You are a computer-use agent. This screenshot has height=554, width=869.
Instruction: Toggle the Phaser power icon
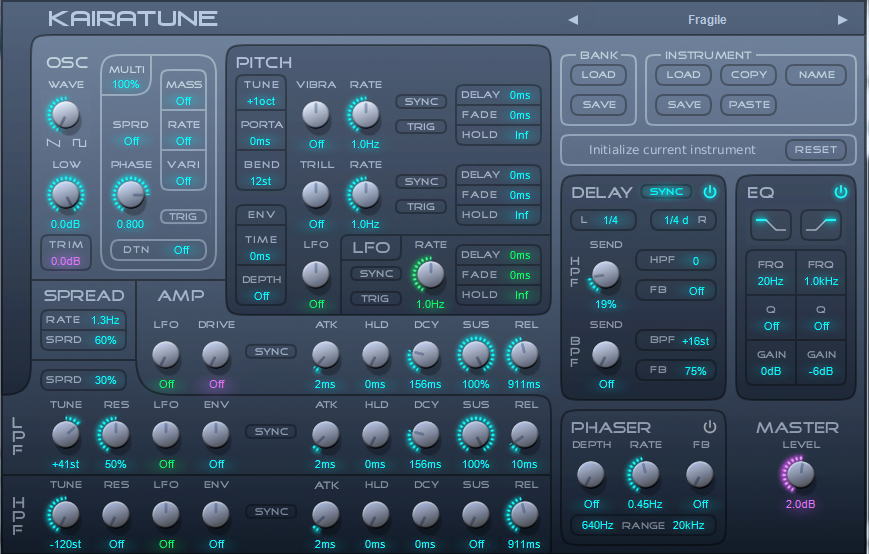pos(710,427)
